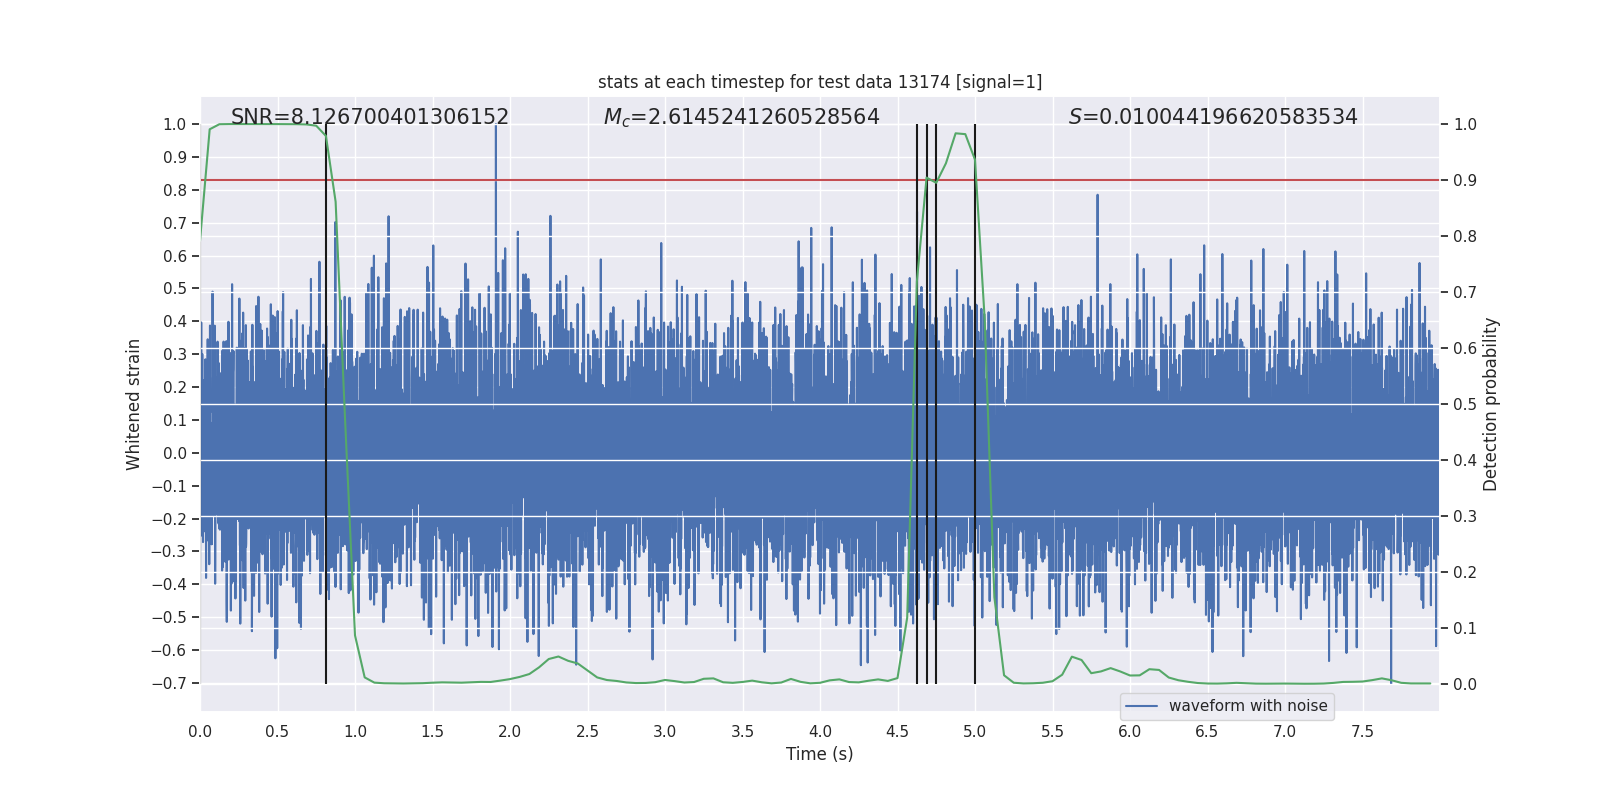Viewport: 1600px width, 800px height.
Task: Click the S value annotation
Action: [x=1213, y=117]
